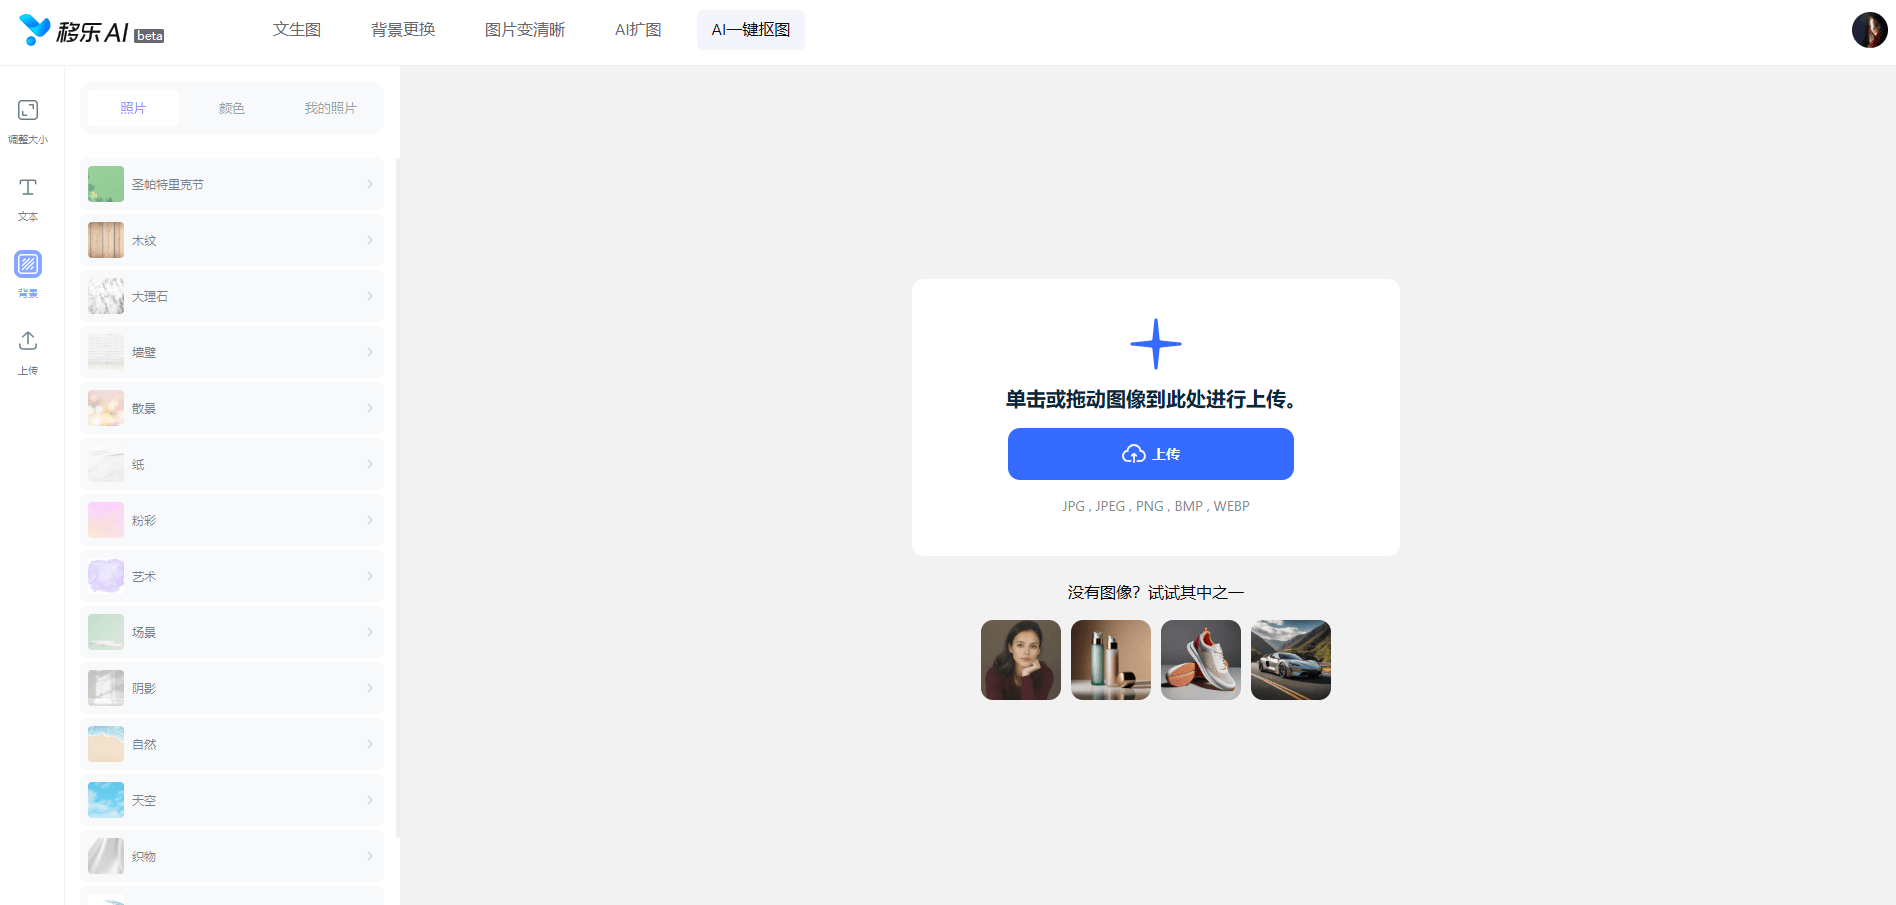Open the 上传 upload sidebar tool
The width and height of the screenshot is (1896, 905).
pyautogui.click(x=28, y=353)
